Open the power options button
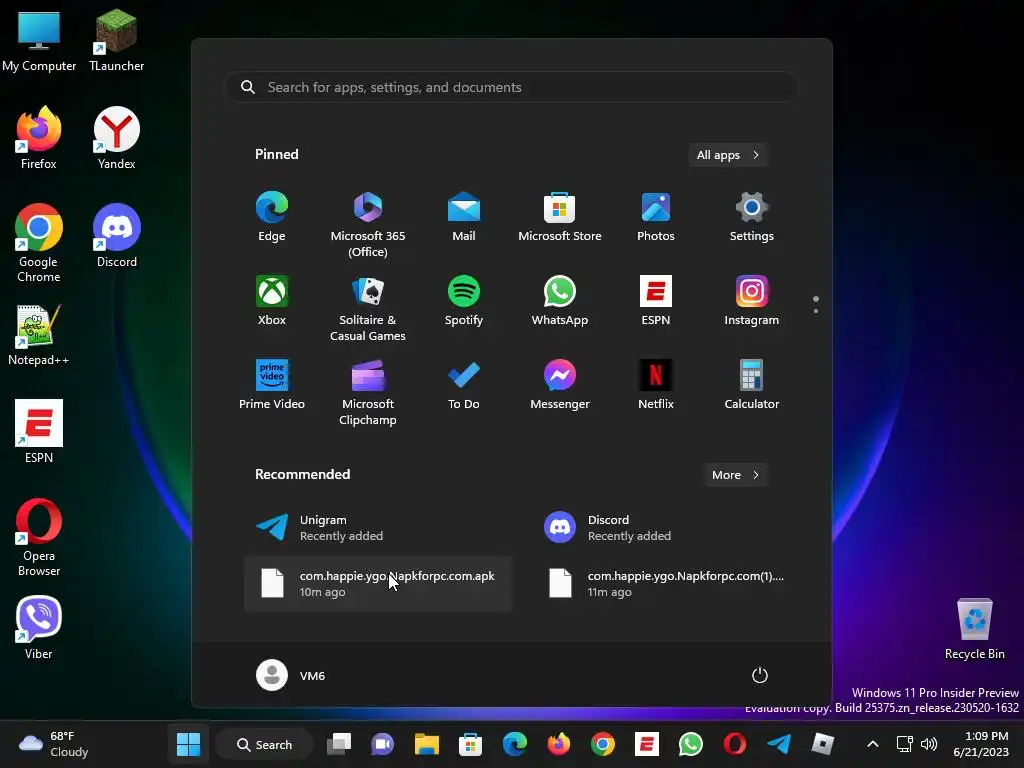 point(760,675)
